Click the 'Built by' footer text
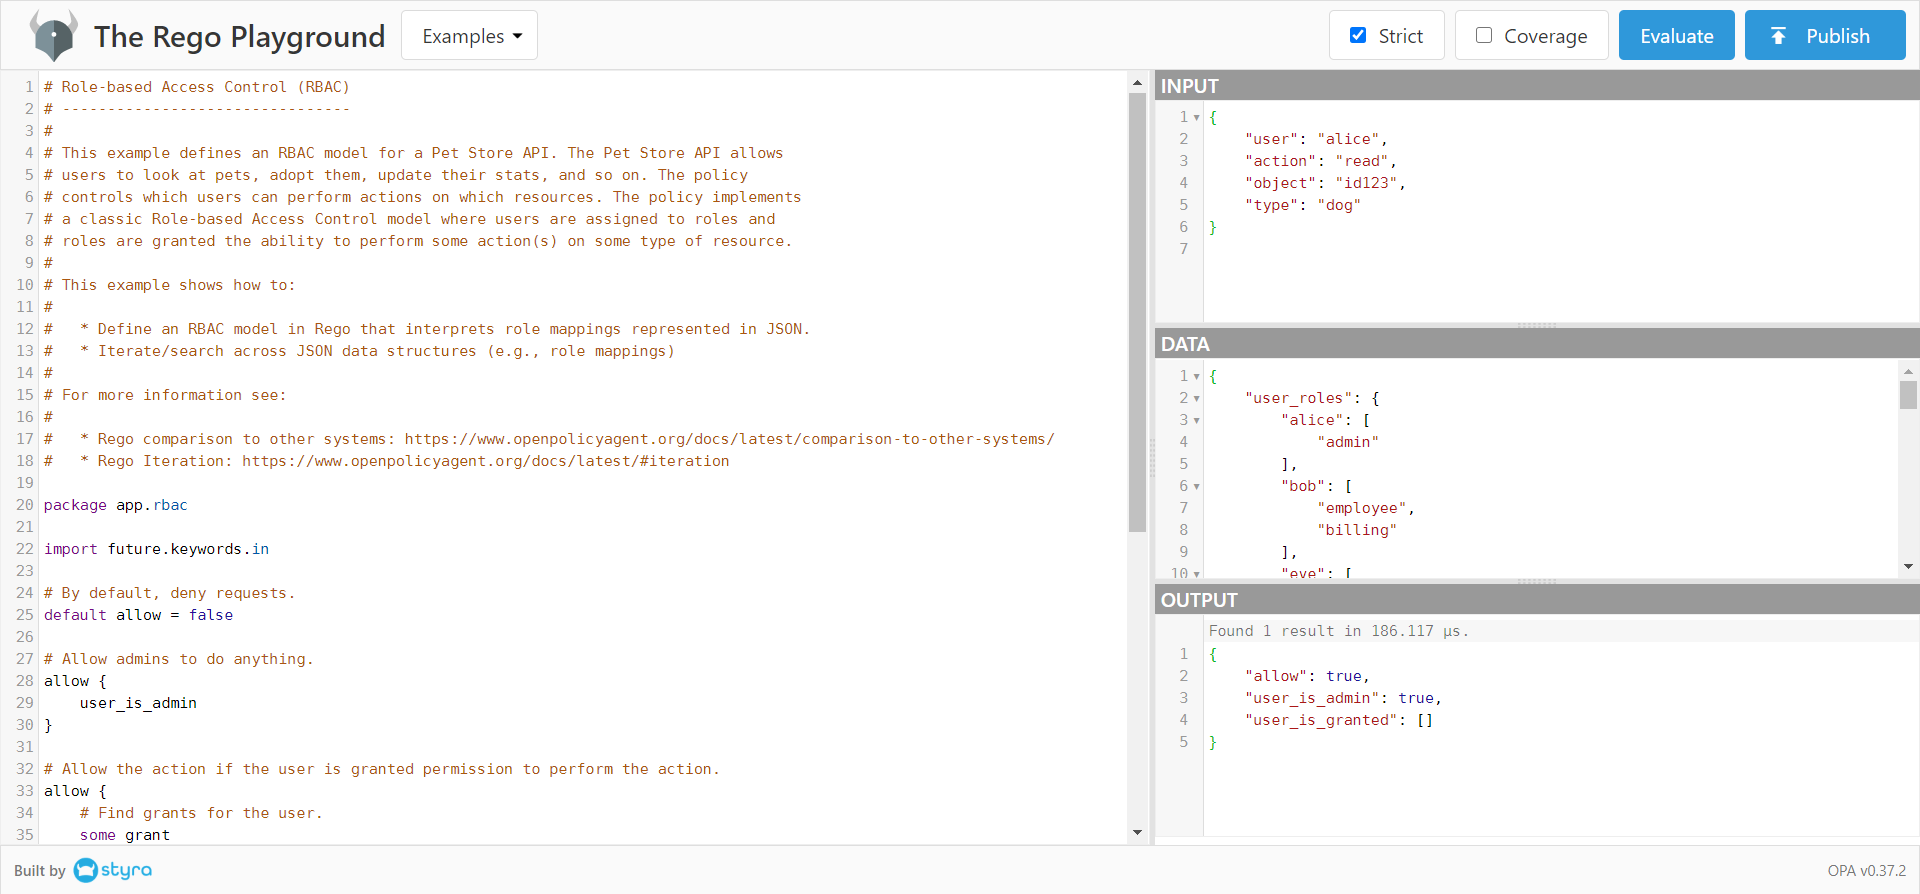 (x=40, y=871)
